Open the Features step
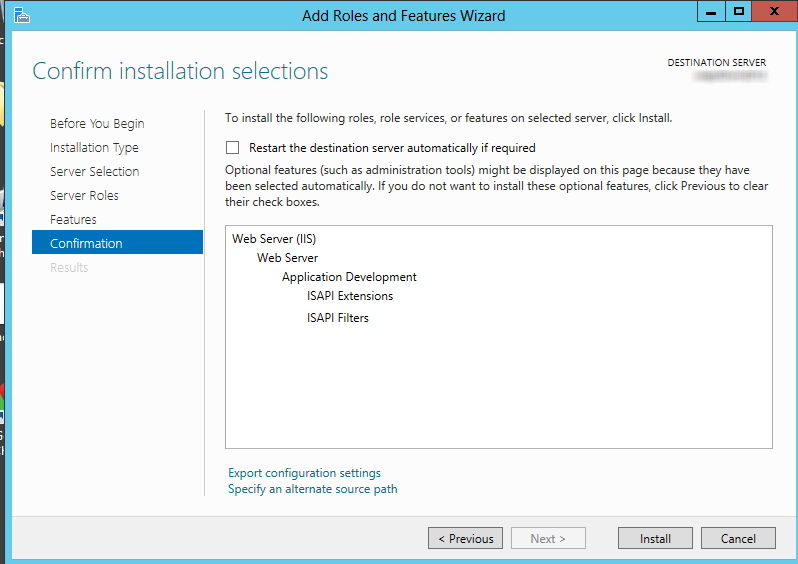This screenshot has height=564, width=798. coord(73,220)
